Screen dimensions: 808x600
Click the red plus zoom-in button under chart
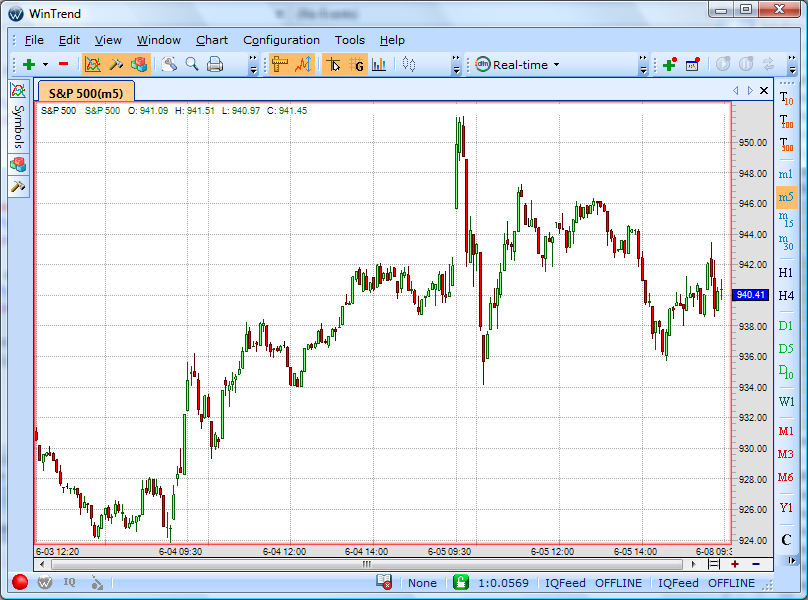pos(735,564)
